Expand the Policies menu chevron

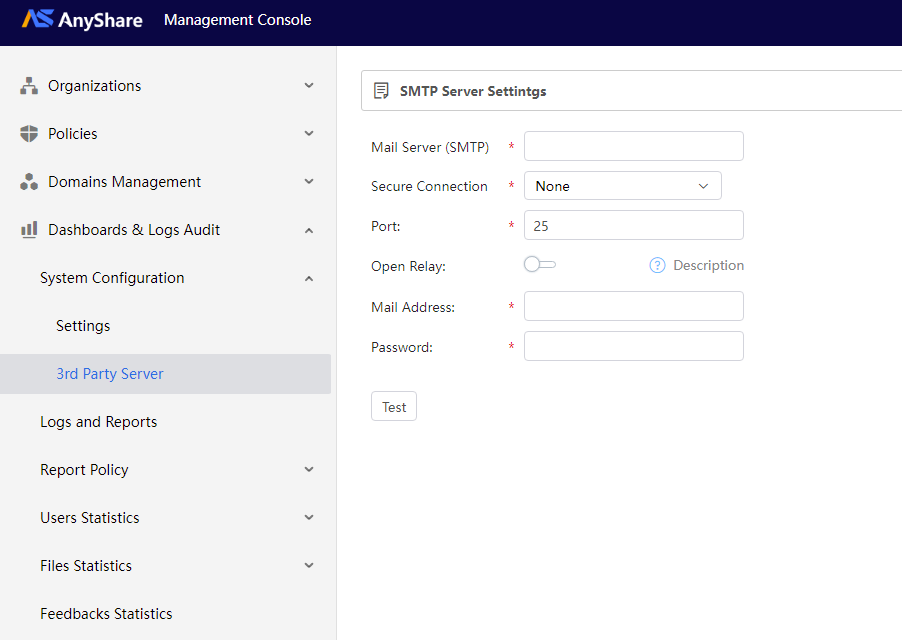(x=309, y=133)
